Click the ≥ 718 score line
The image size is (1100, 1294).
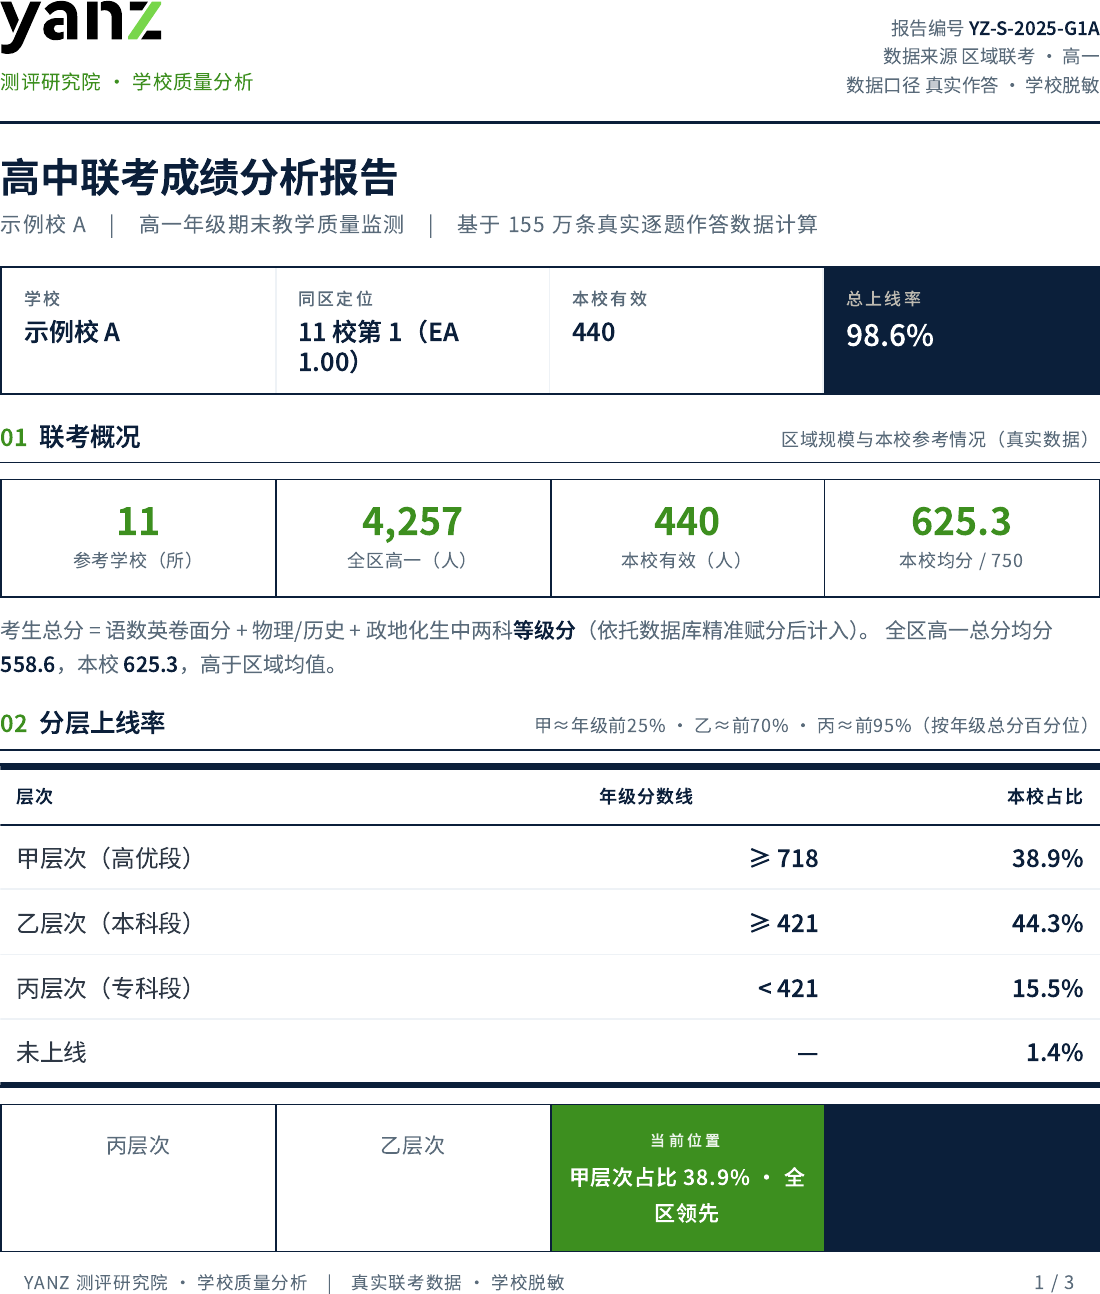pyautogui.click(x=784, y=858)
